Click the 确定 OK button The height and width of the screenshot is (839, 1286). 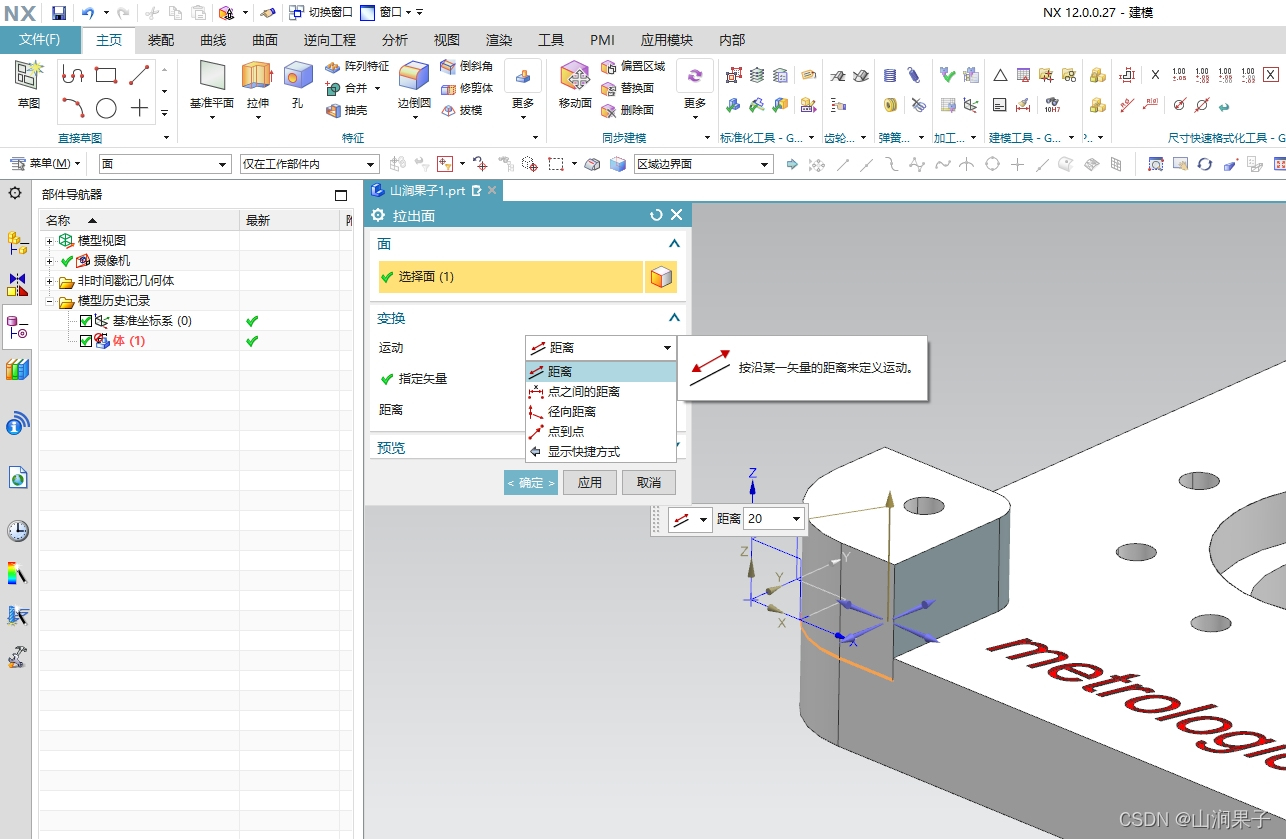click(531, 483)
